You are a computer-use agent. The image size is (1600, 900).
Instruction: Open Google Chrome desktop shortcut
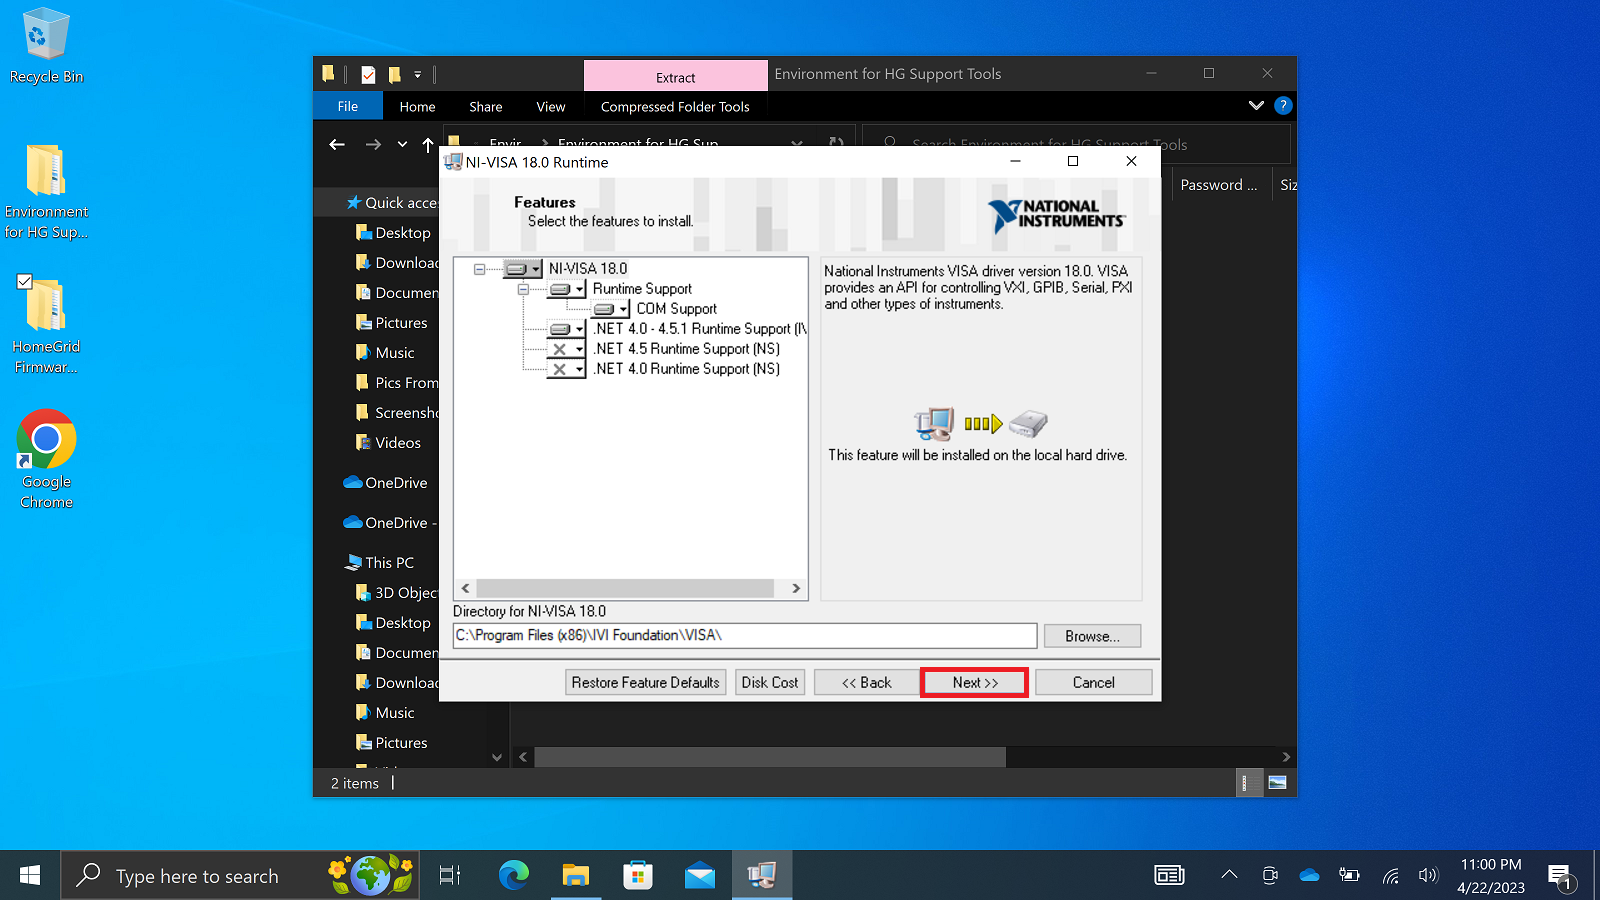click(x=46, y=460)
